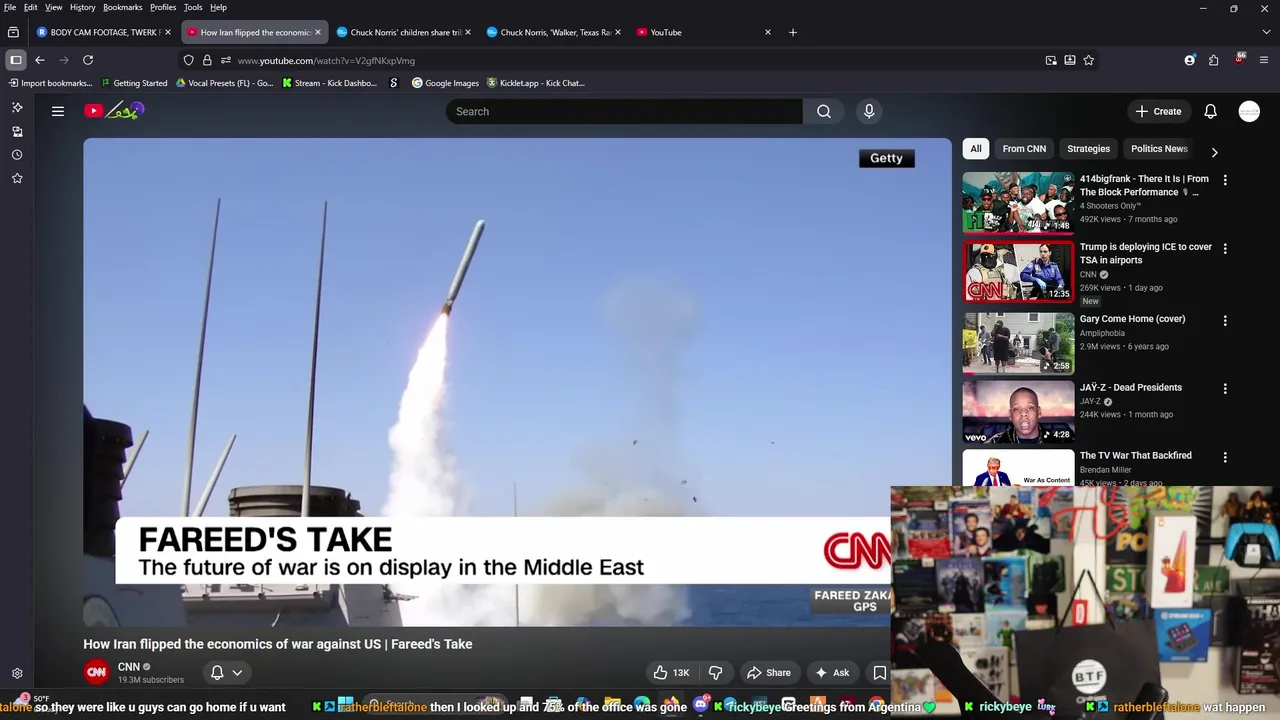Select the Politics News filter chip
This screenshot has height=720, width=1280.
1159,149
